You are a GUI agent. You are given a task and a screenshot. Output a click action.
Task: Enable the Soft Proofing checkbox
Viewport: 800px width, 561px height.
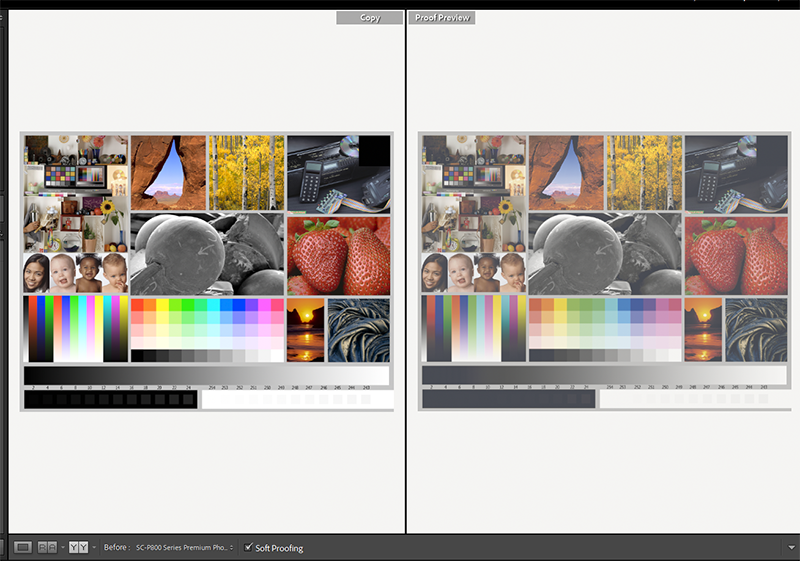[249, 547]
